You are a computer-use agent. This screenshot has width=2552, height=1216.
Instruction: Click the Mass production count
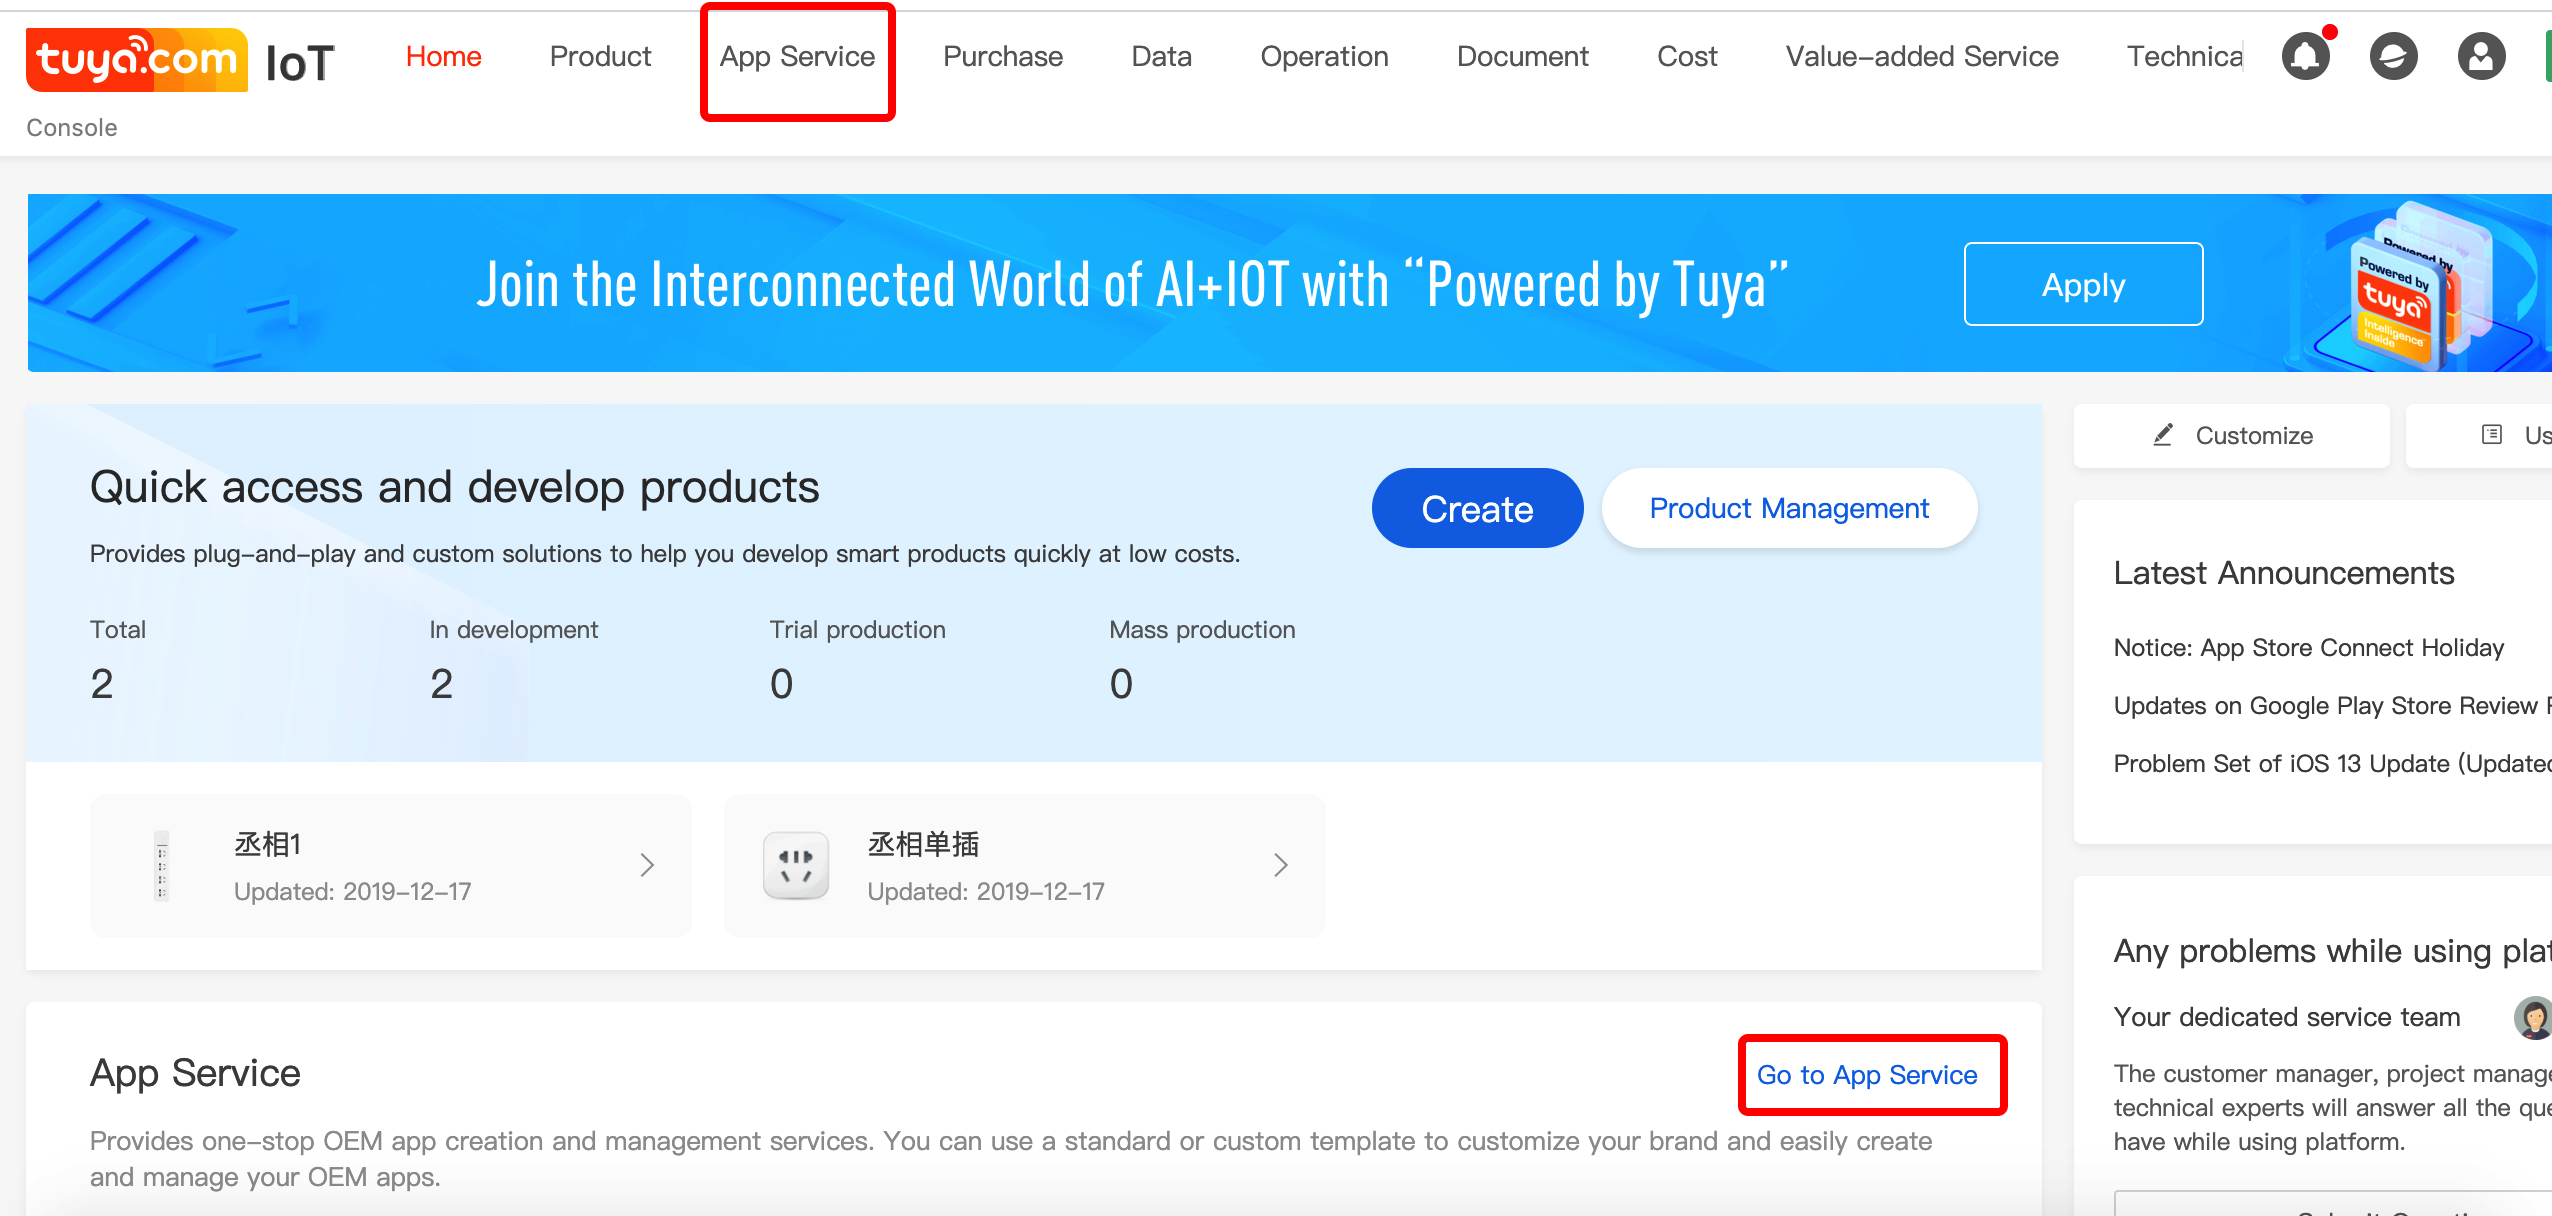[x=1122, y=684]
